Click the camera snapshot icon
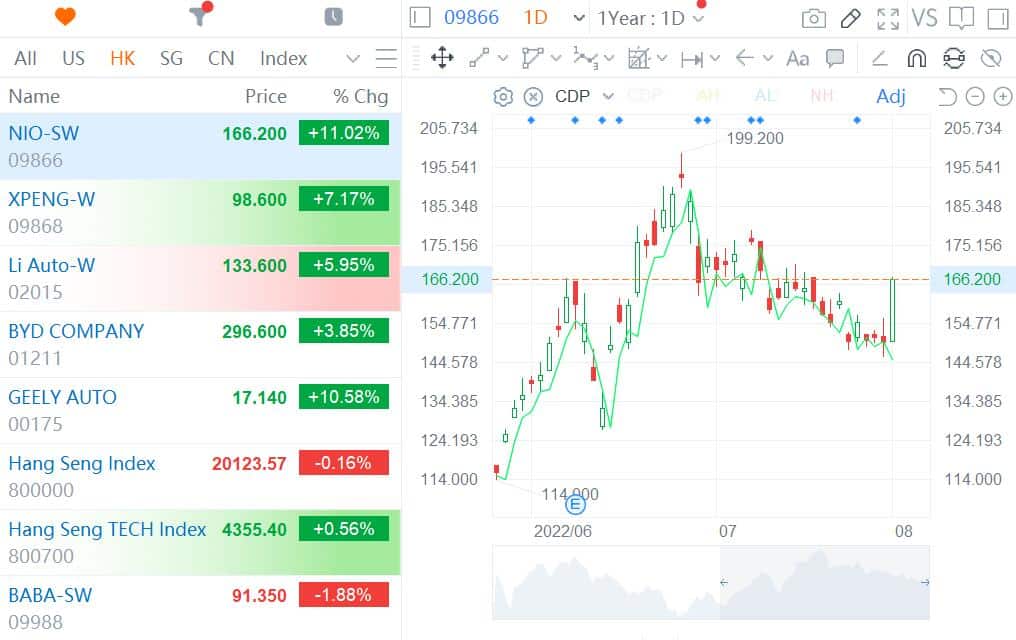The image size is (1016, 640). coord(813,17)
